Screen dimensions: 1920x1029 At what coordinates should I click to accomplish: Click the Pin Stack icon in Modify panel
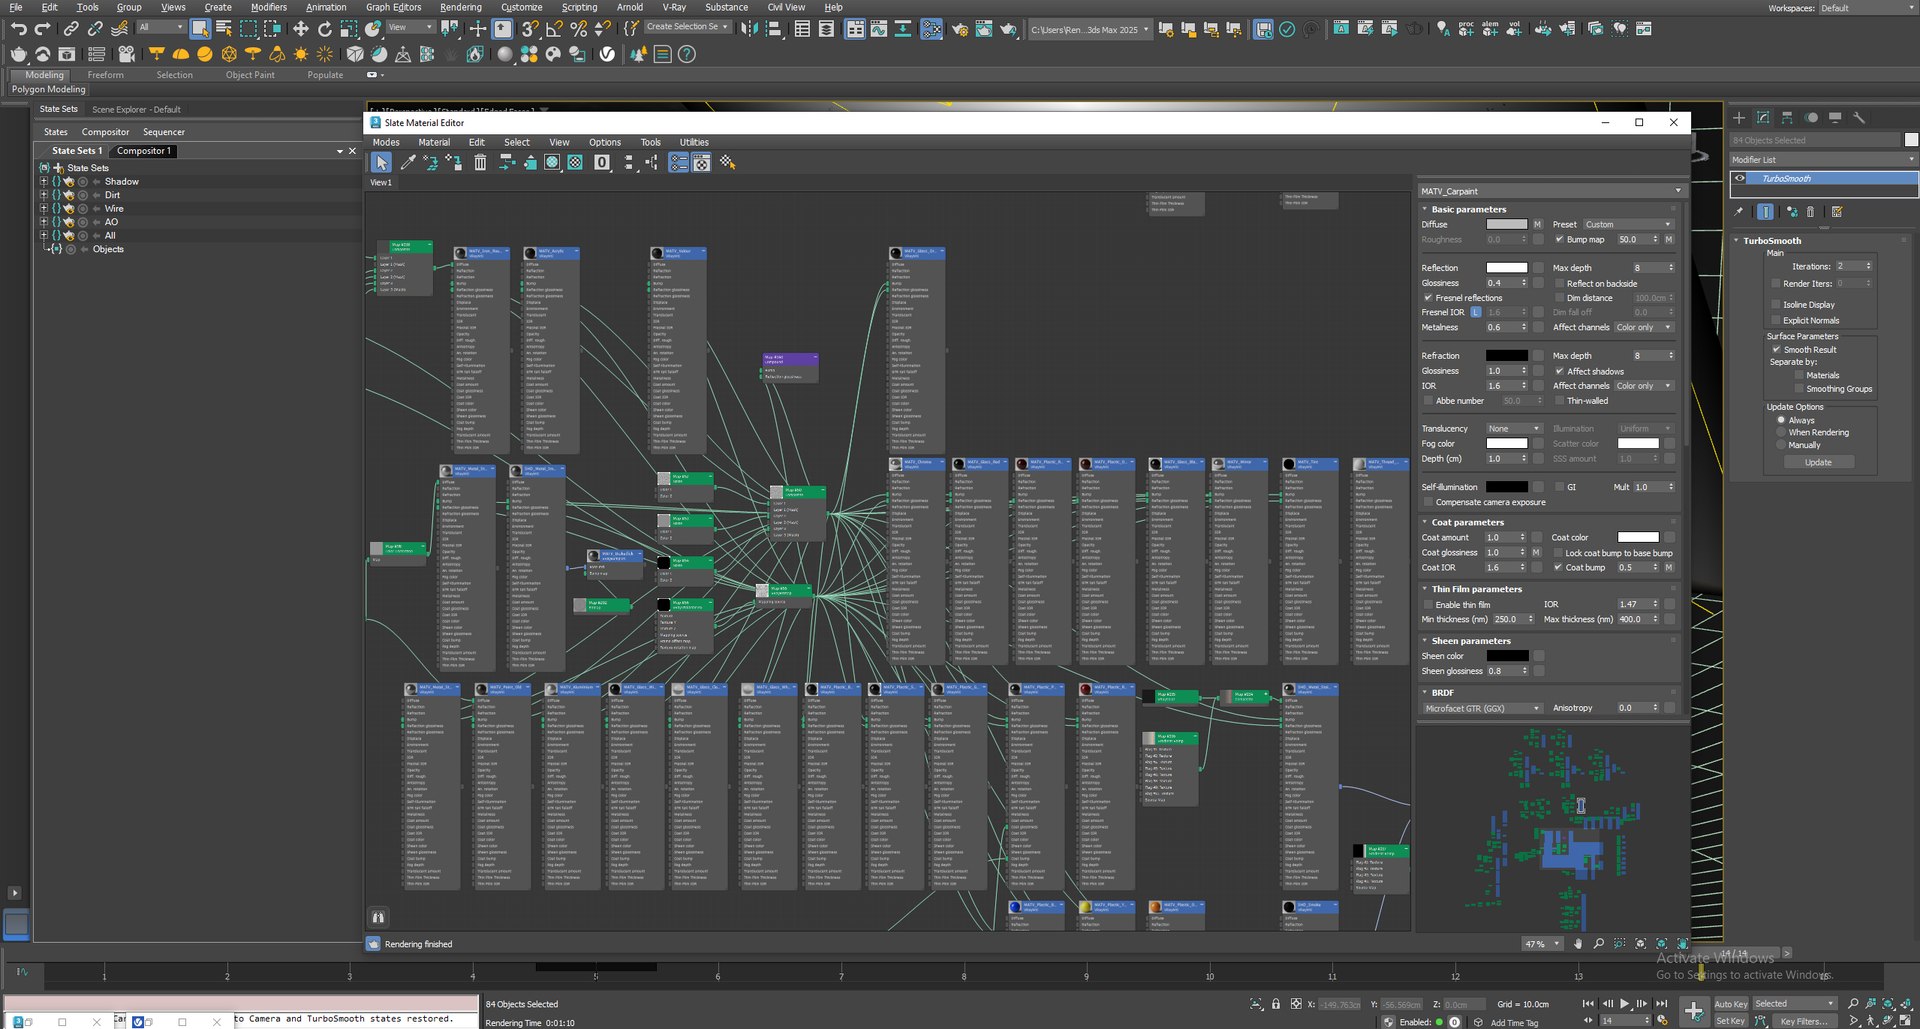(1739, 211)
